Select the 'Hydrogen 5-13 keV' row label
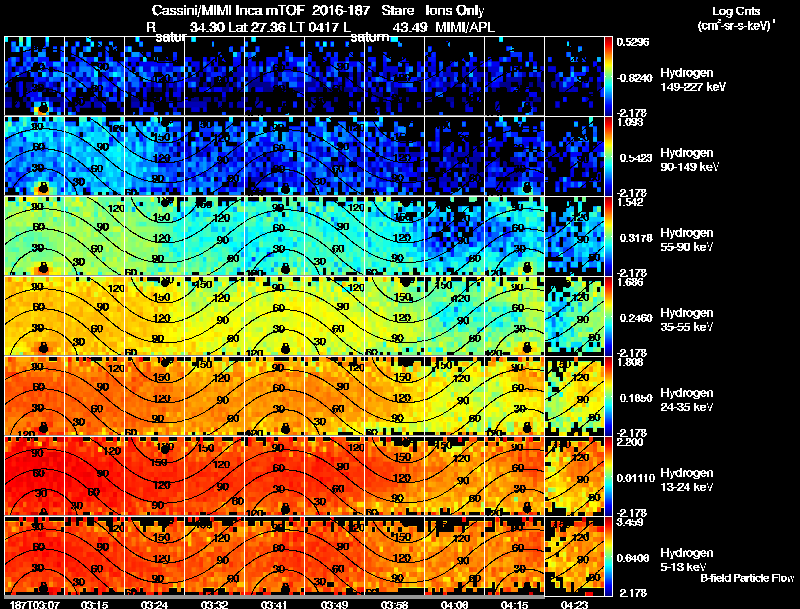This screenshot has height=609, width=800. coord(687,560)
